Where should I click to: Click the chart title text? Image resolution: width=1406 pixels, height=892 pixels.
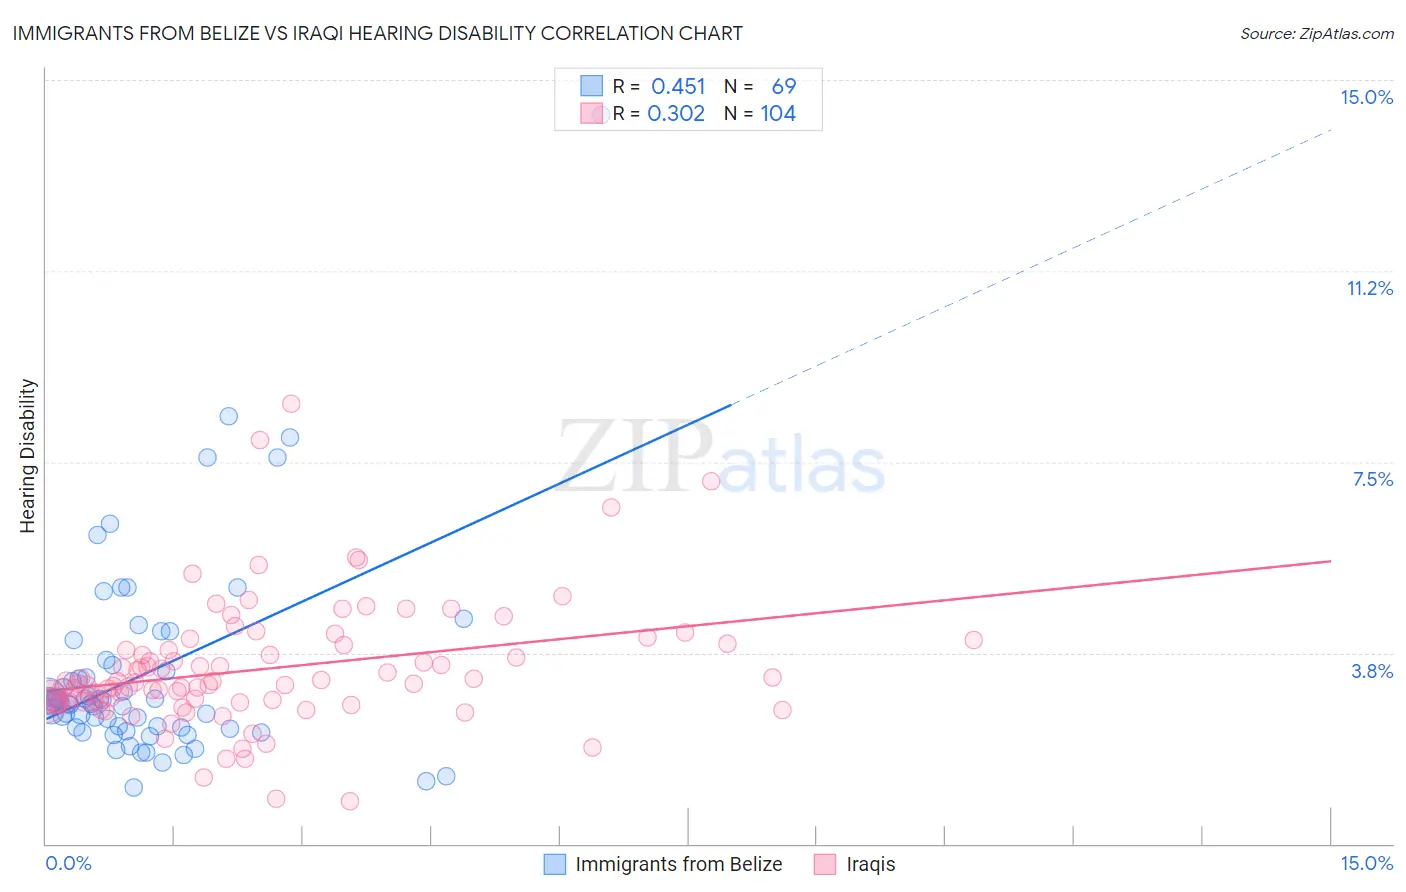pos(377,33)
